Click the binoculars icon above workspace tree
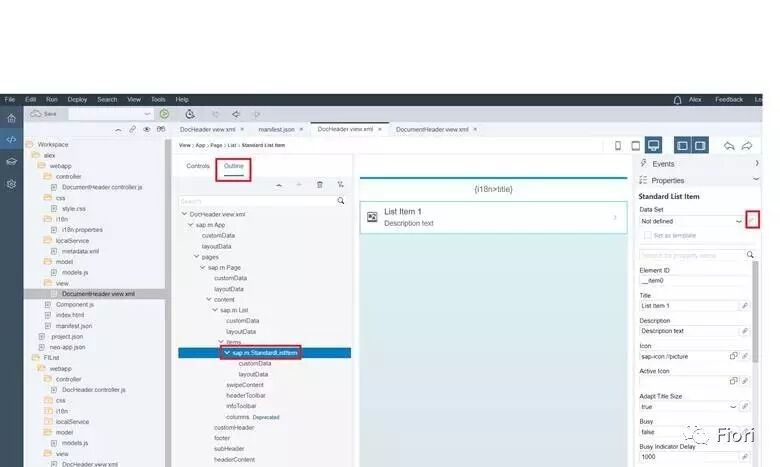 coord(161,129)
